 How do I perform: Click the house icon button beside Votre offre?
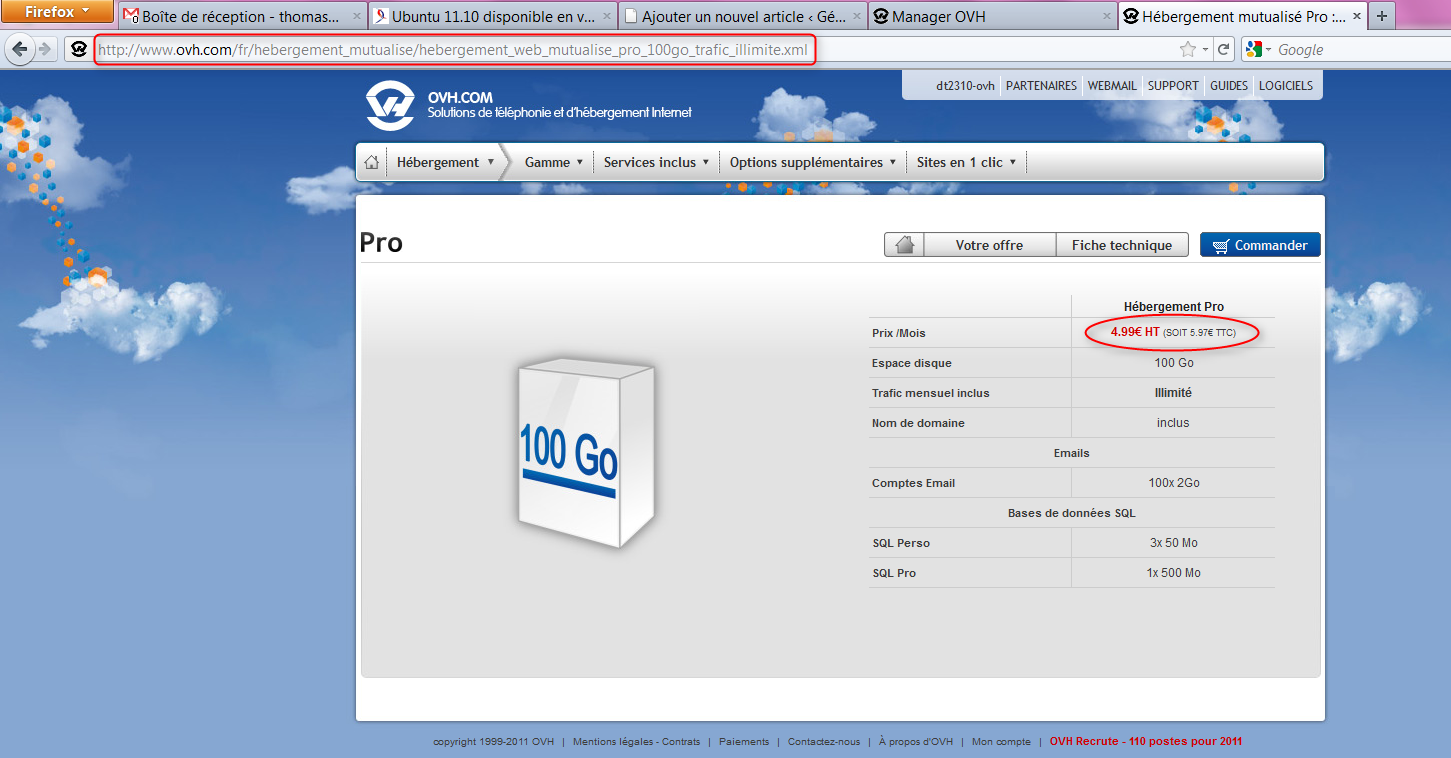(904, 245)
